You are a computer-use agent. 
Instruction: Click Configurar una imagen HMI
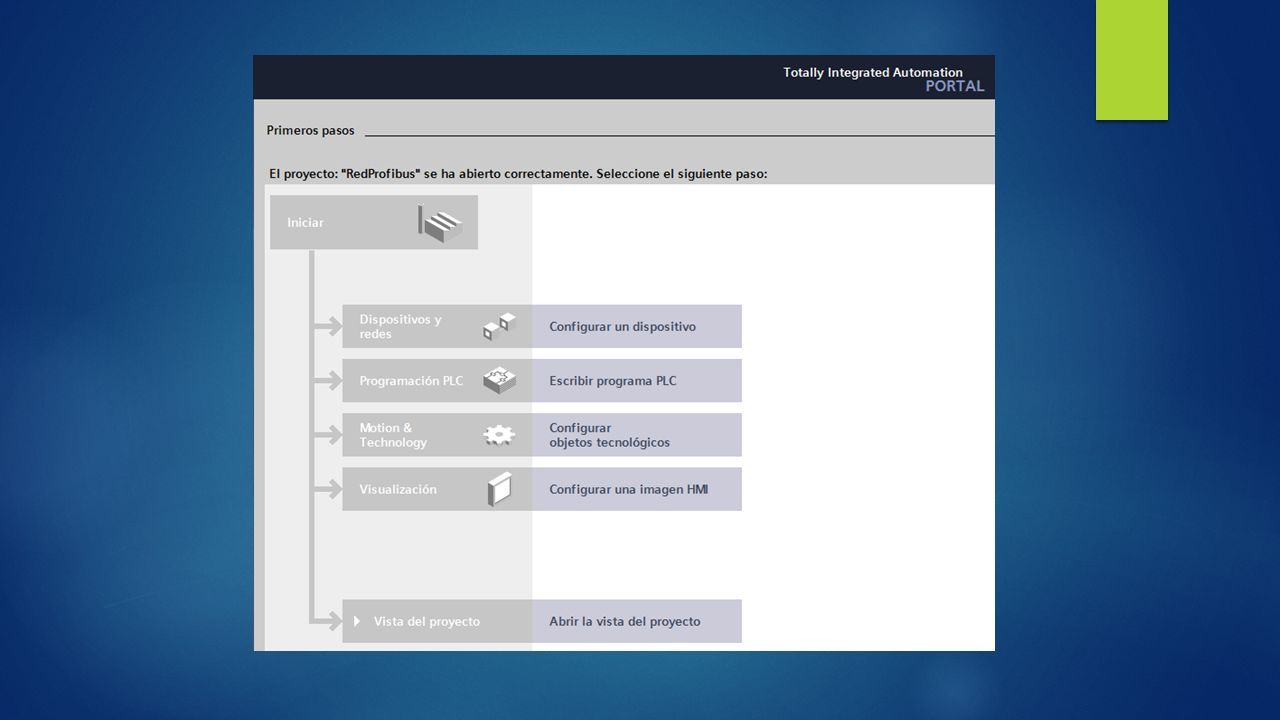point(637,489)
